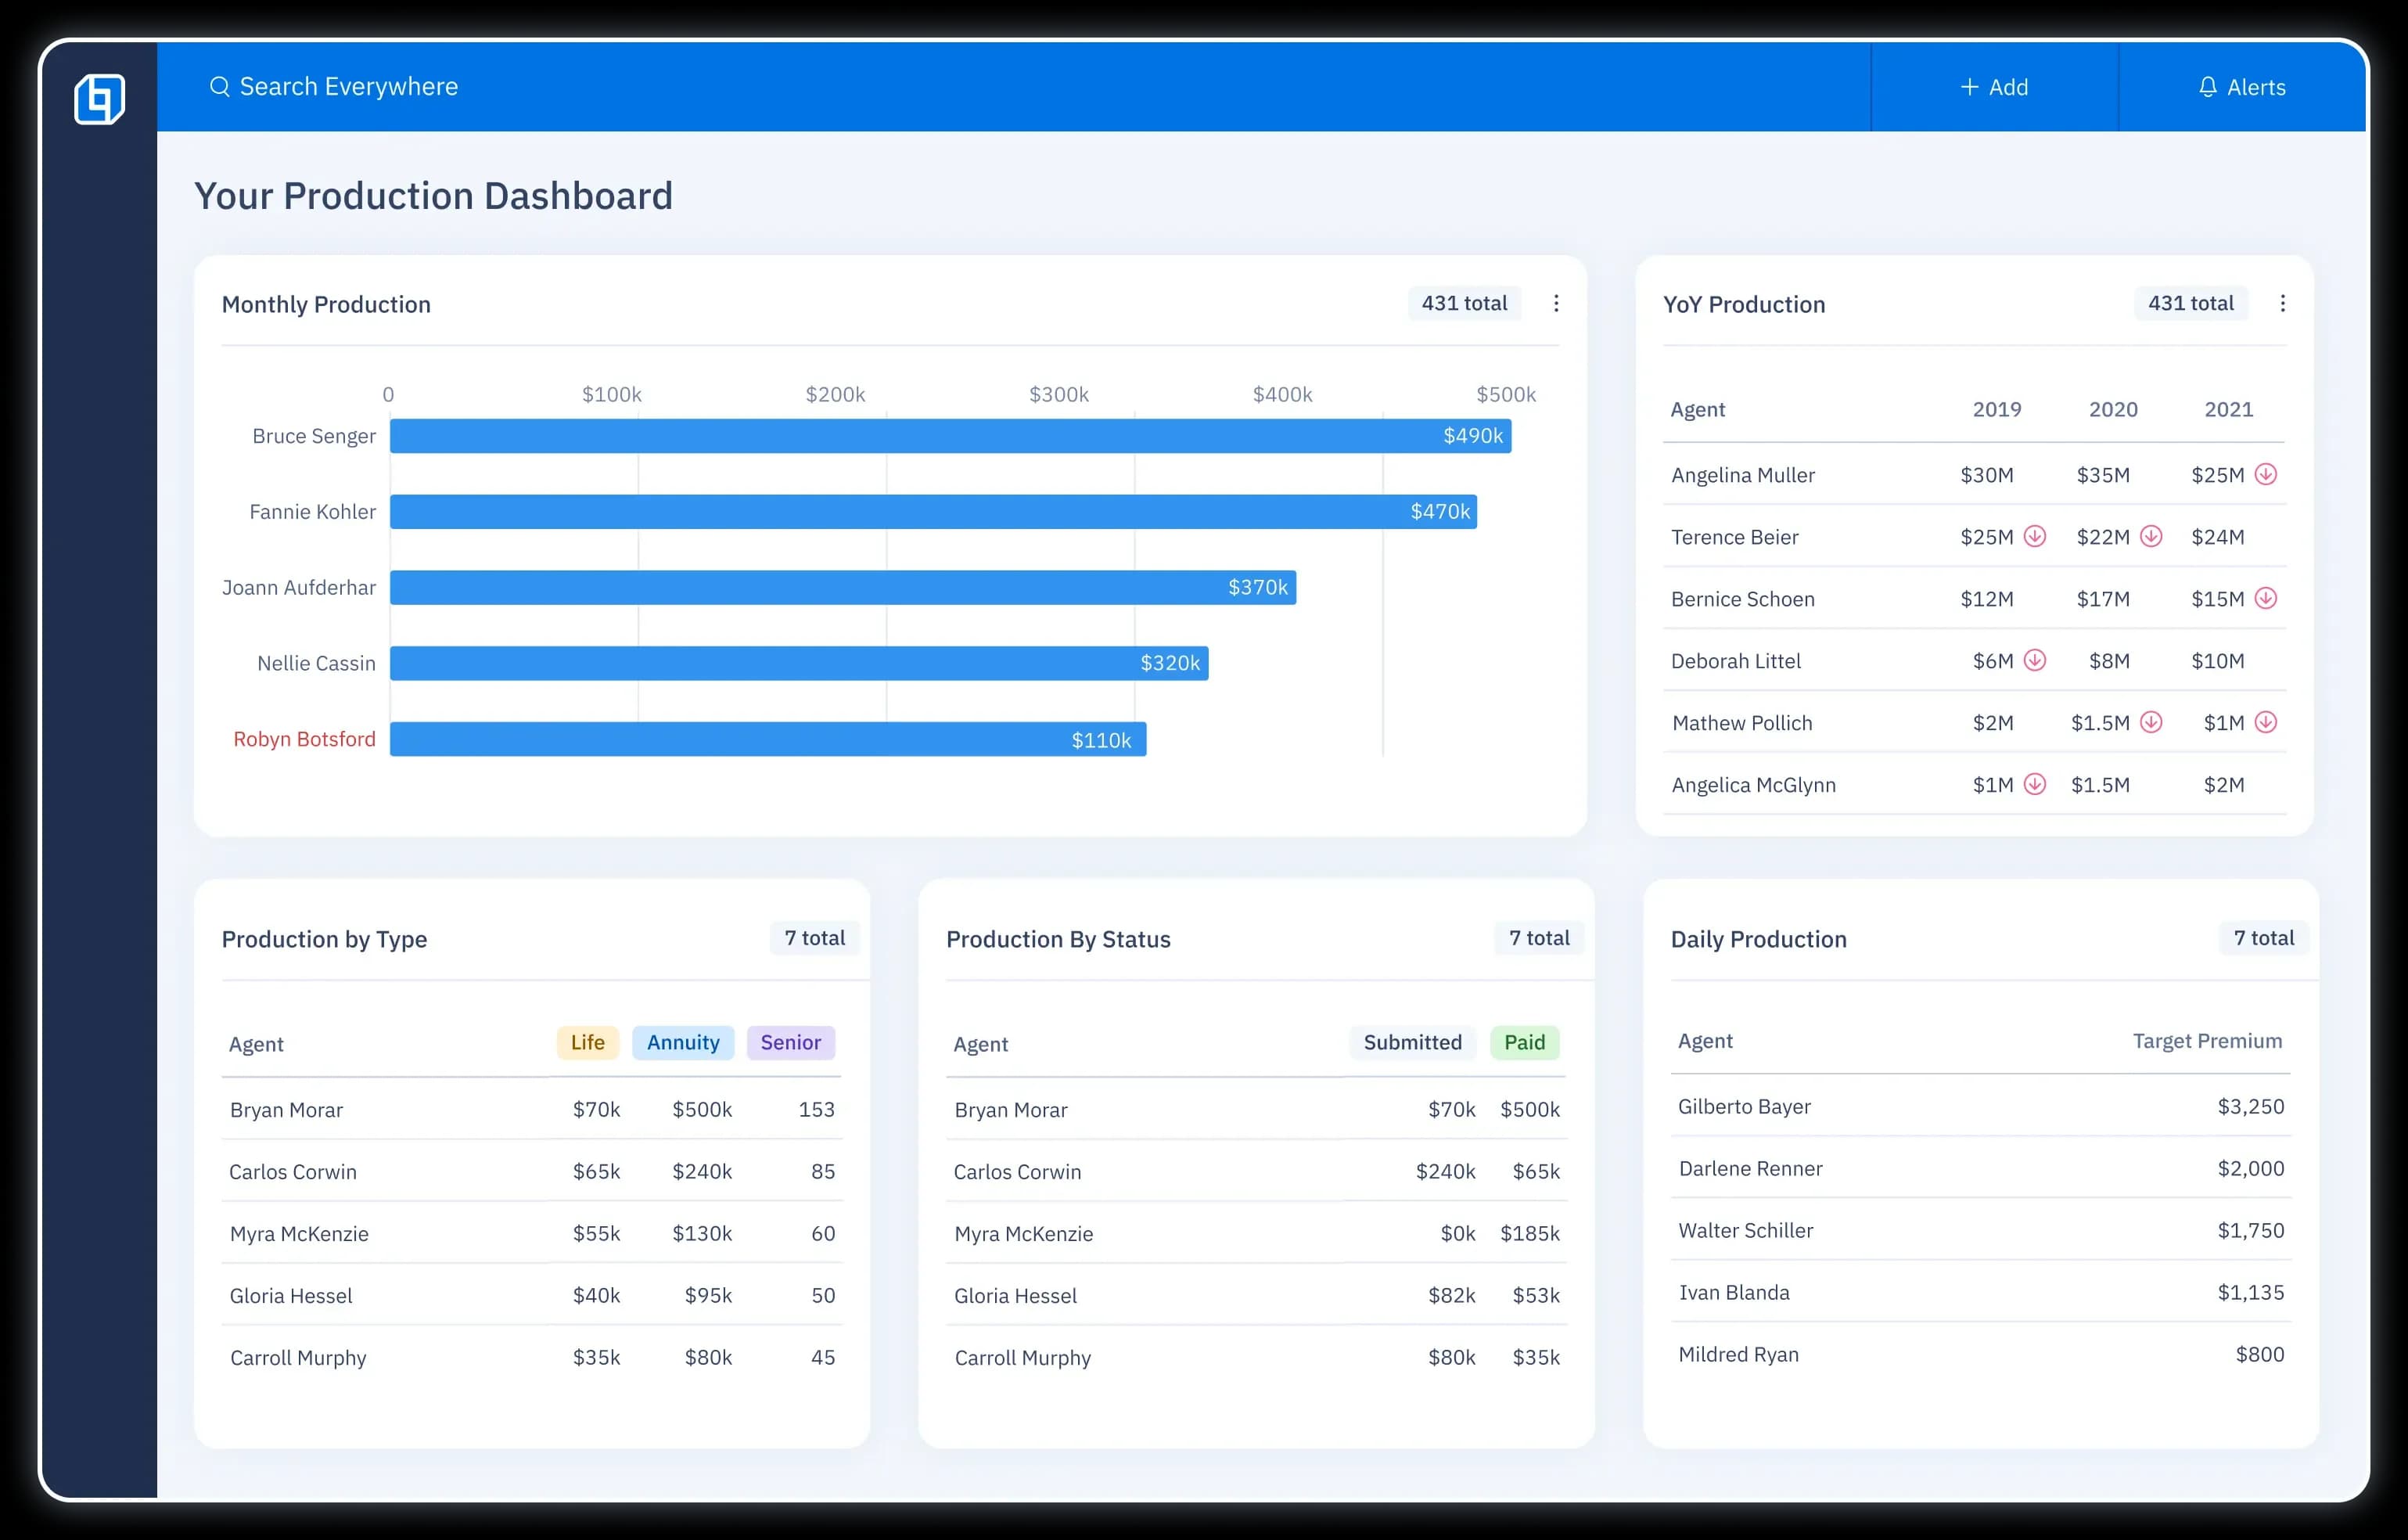Image resolution: width=2408 pixels, height=1540 pixels.
Task: Open the YoY Production options menu
Action: tap(2283, 303)
